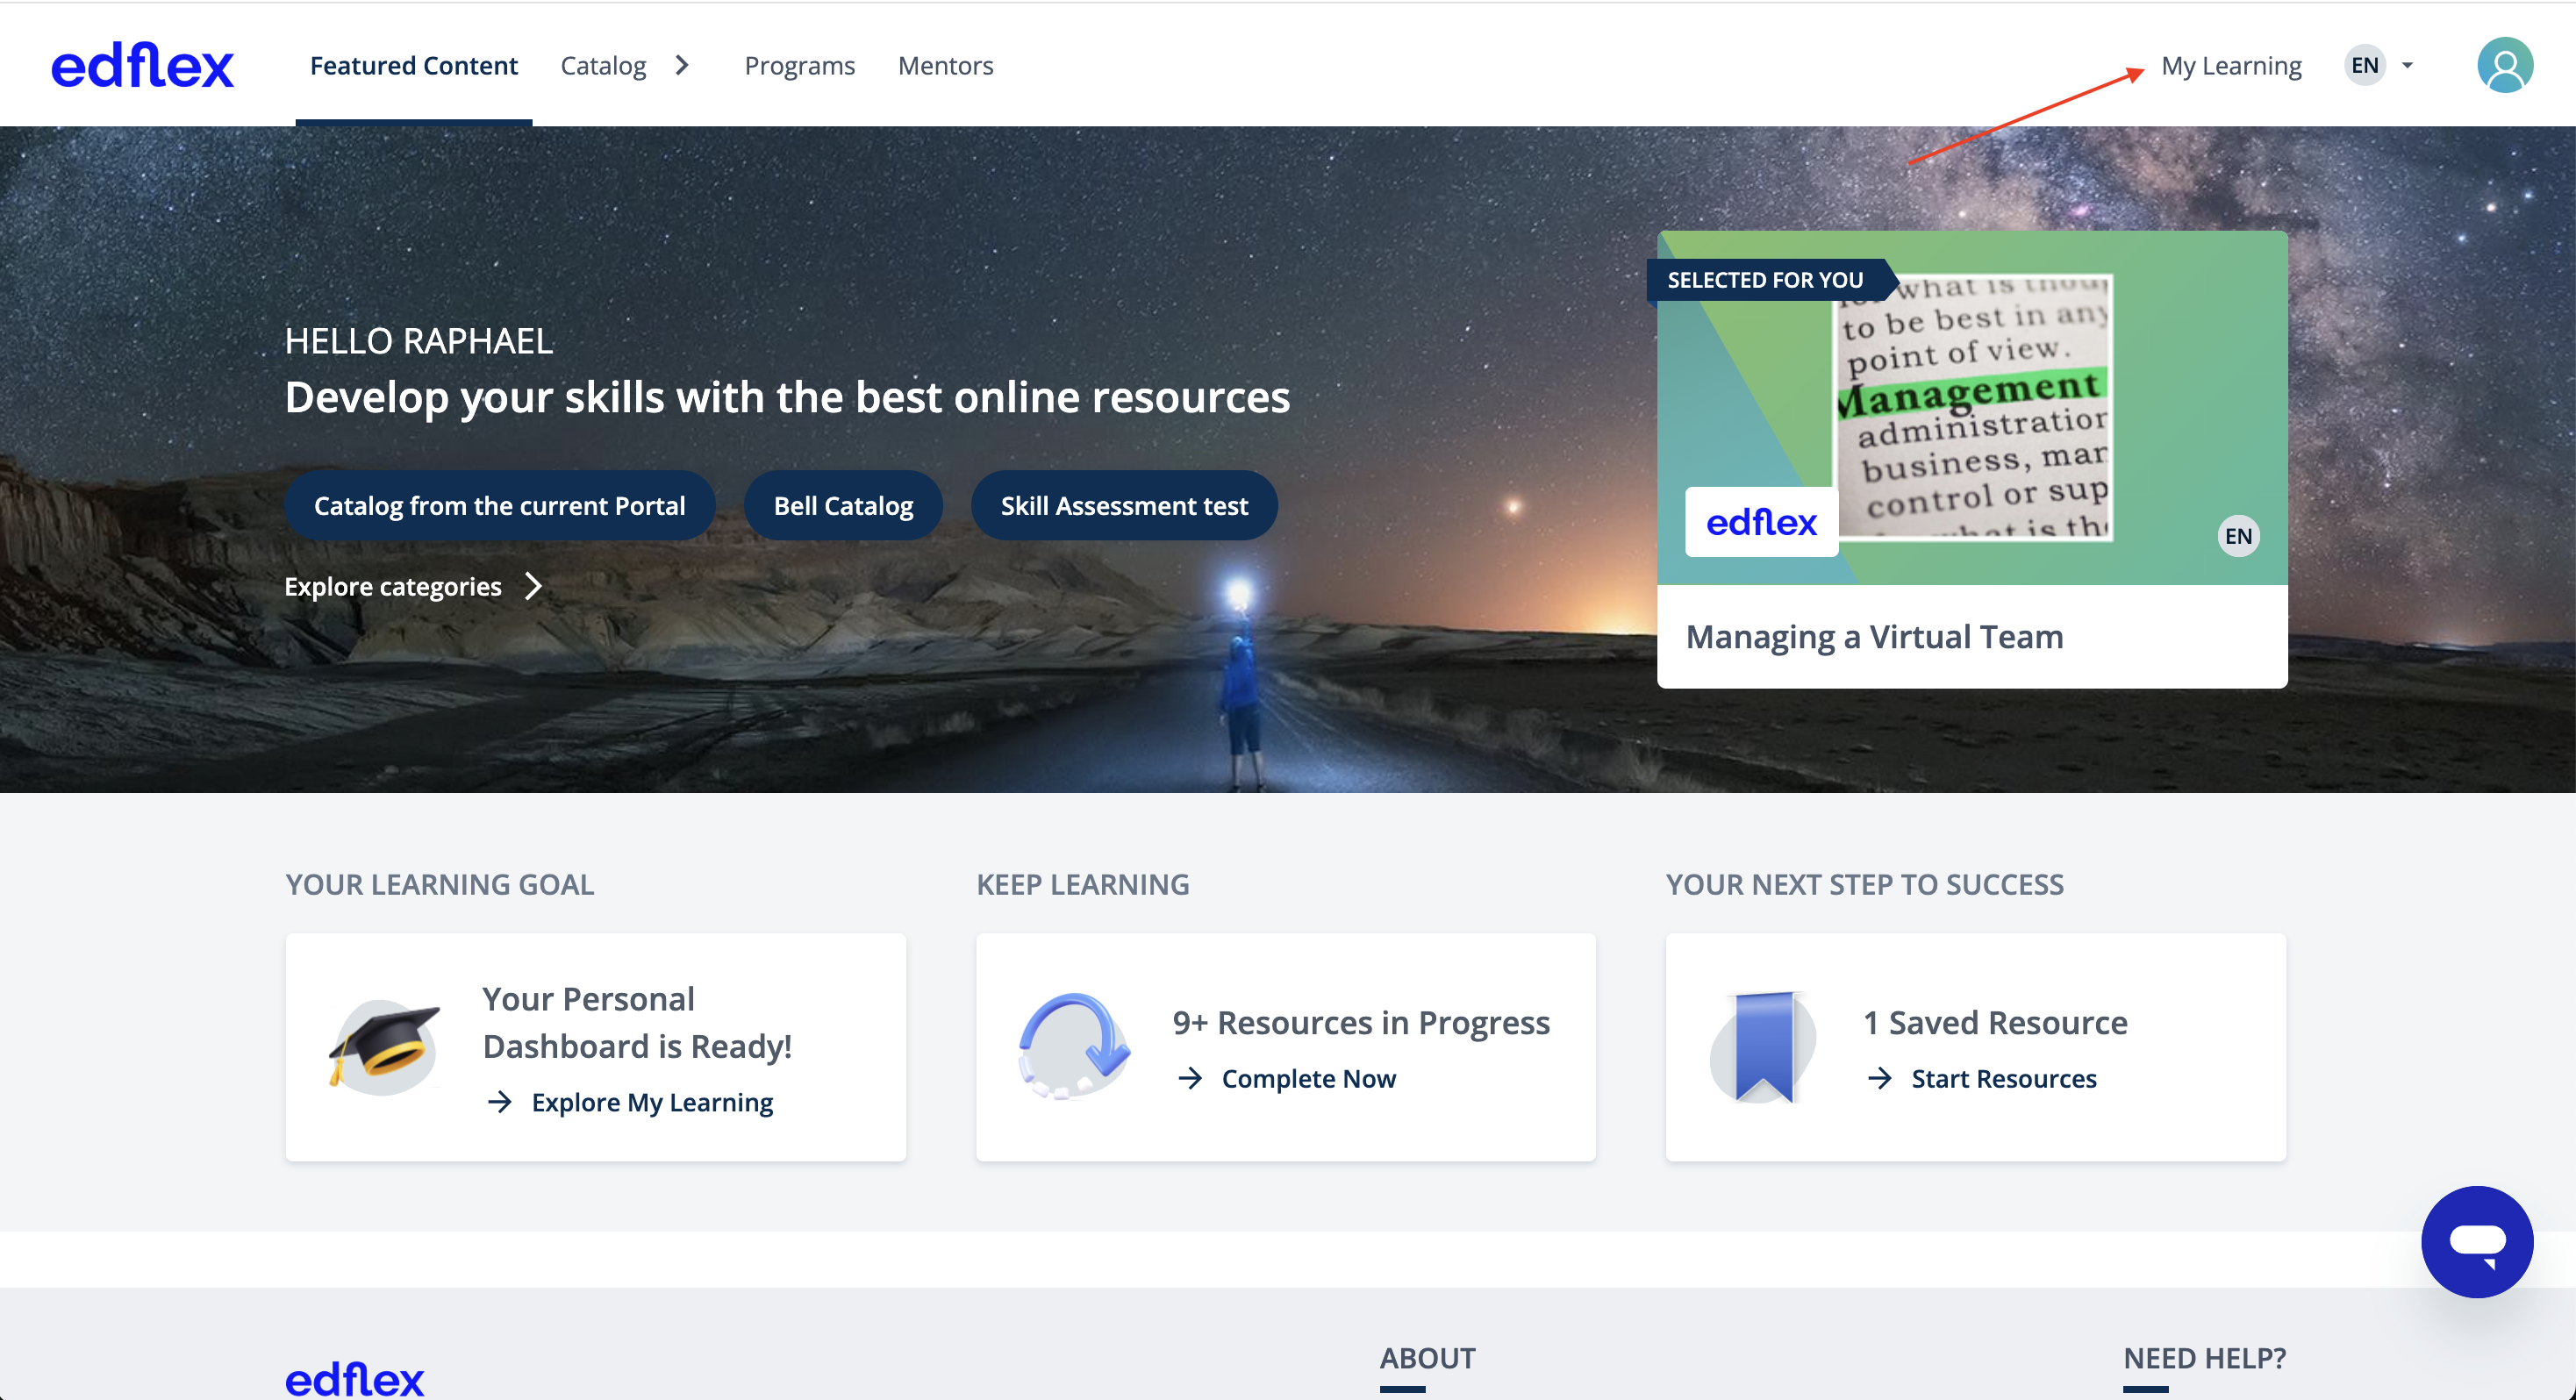
Task: Open Managing a Virtual Team card thumbnail
Action: point(1972,407)
